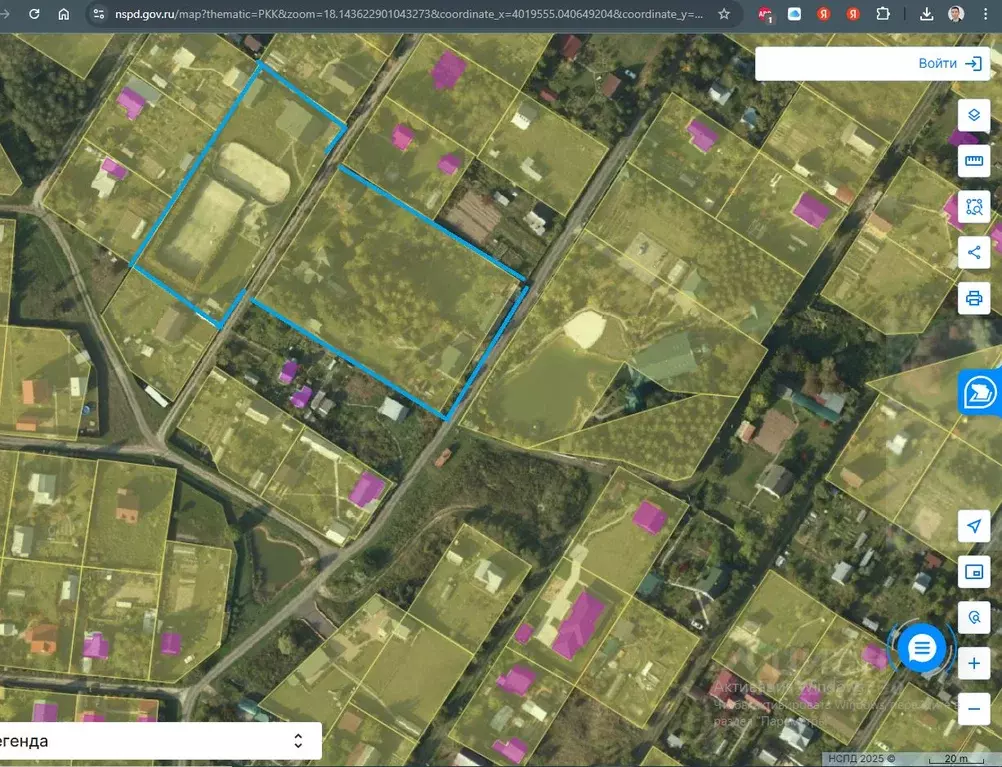Viewport: 1002px width, 767px height.
Task: Open the map layers panel
Action: [973, 115]
